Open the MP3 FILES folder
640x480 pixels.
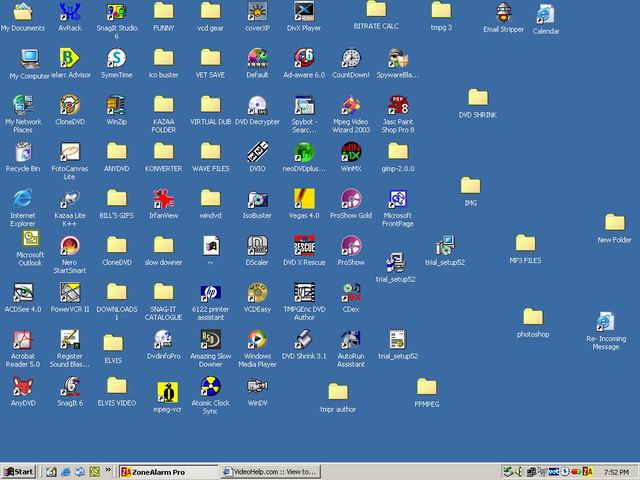[525, 244]
